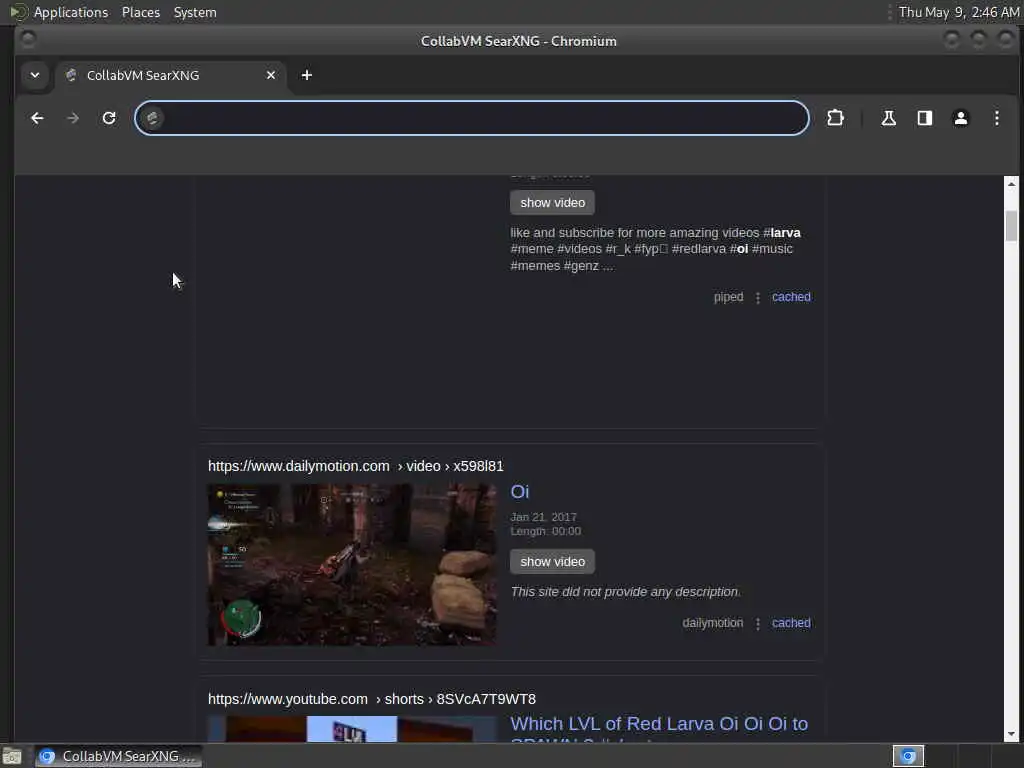This screenshot has width=1024, height=768.
Task: Open the Chromium three-dot menu
Action: tap(997, 118)
